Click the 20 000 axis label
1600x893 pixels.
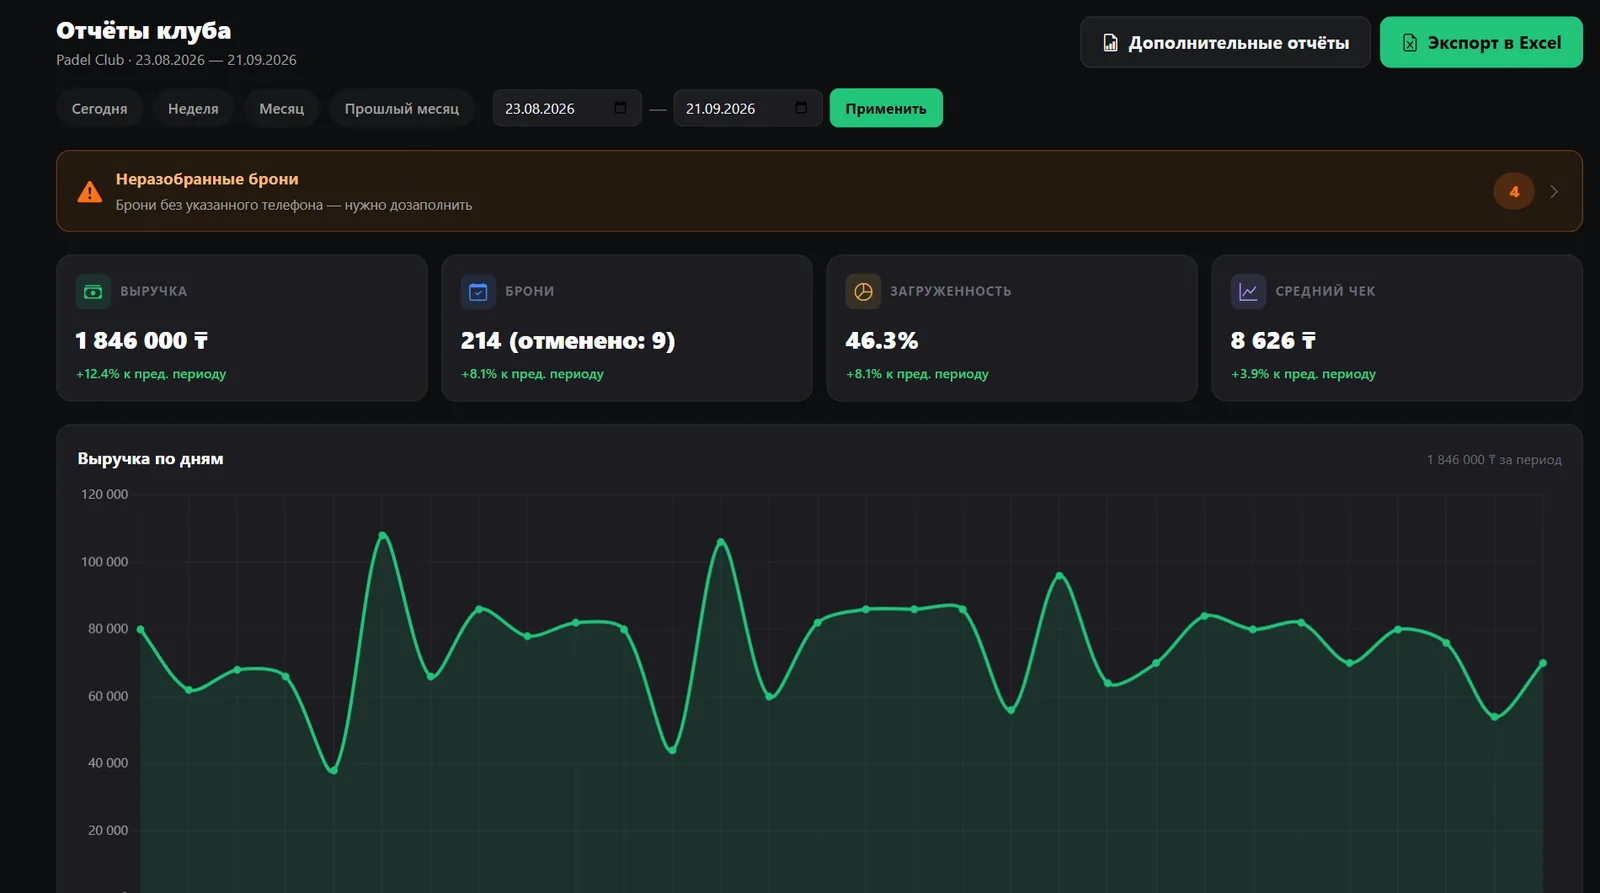coord(108,830)
